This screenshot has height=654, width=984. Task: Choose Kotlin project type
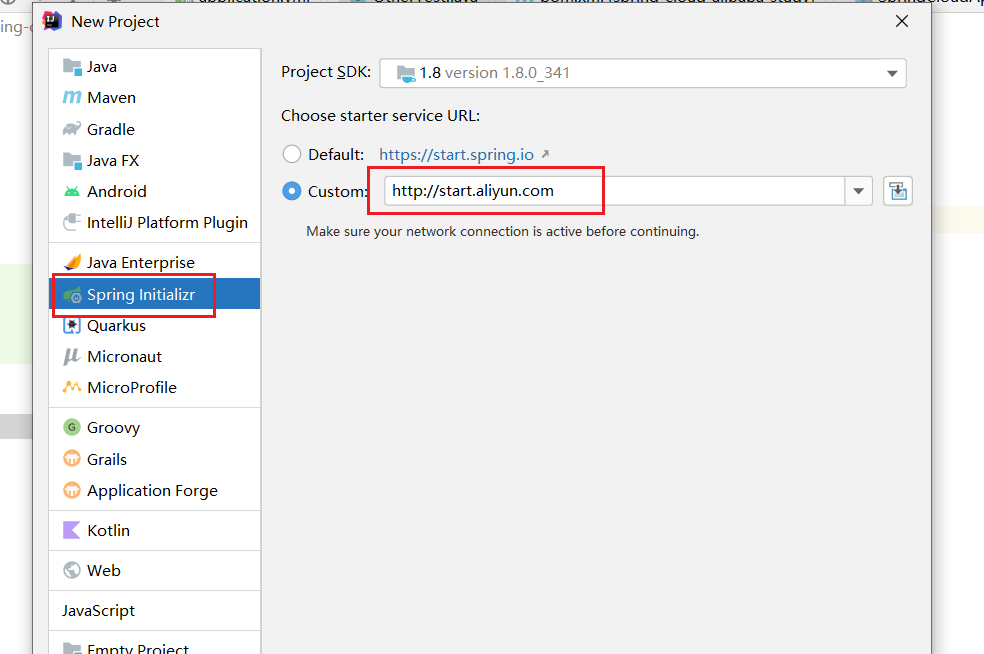coord(154,531)
